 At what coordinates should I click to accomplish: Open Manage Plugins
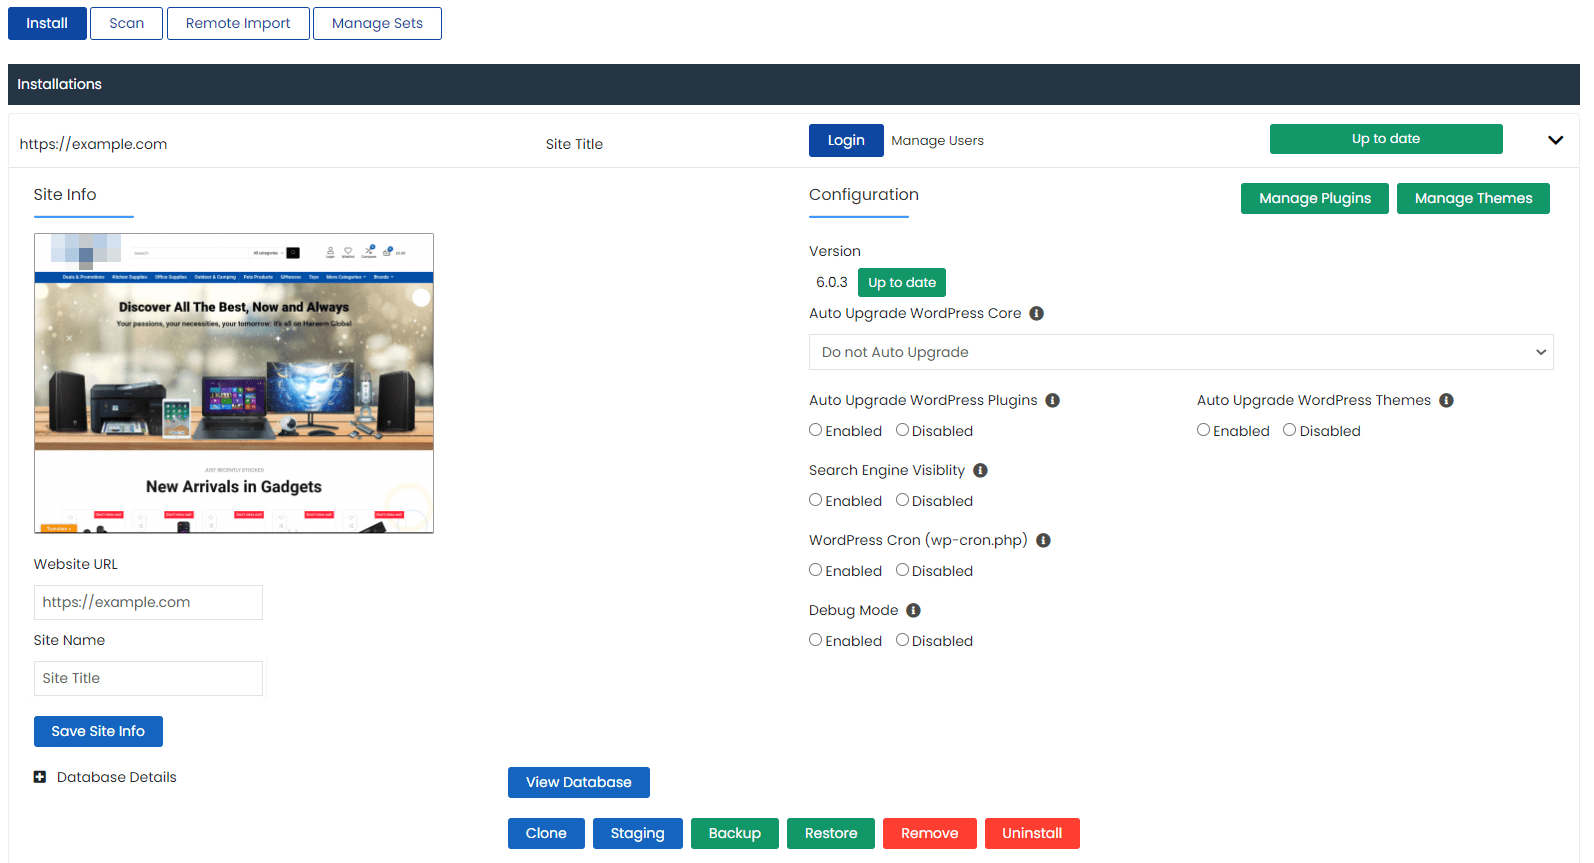(1315, 198)
